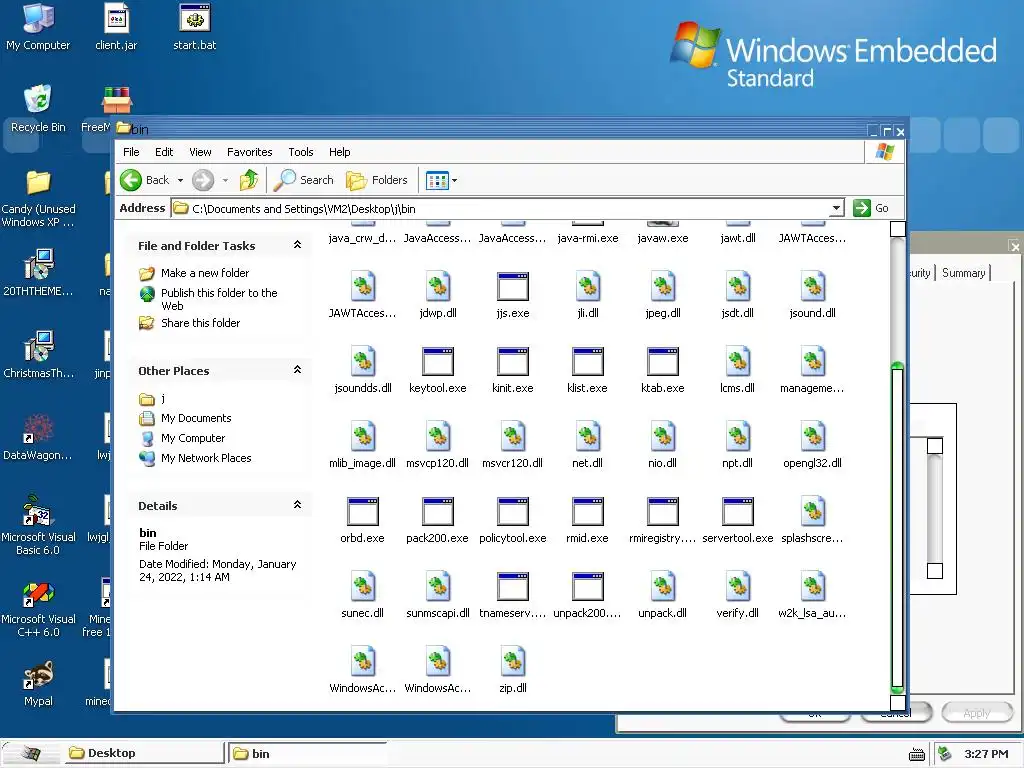
Task: Open the Tools menu
Action: 301,152
